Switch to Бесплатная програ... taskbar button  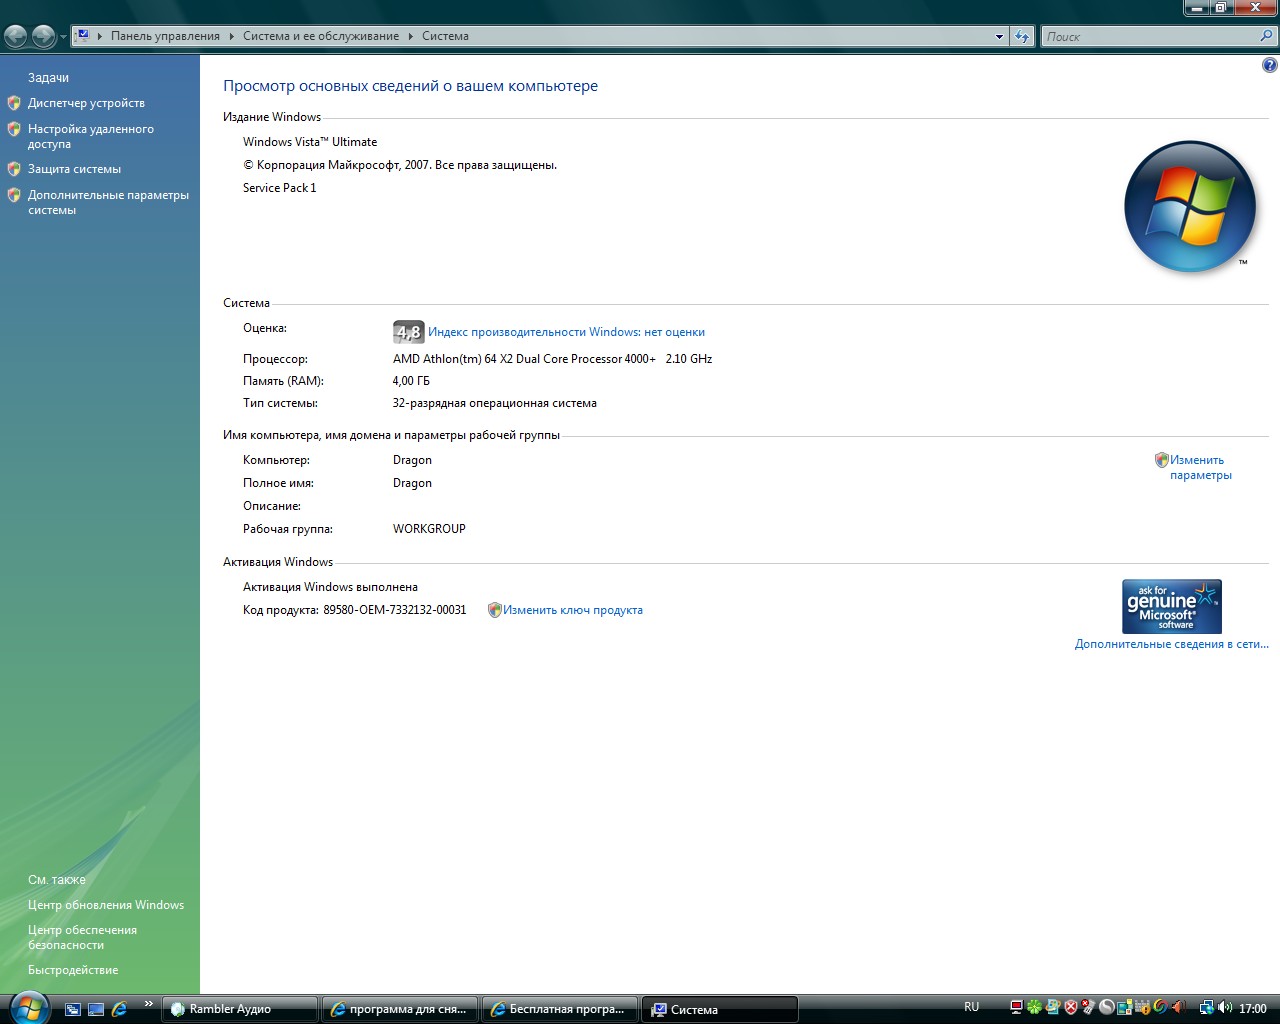tap(560, 1009)
